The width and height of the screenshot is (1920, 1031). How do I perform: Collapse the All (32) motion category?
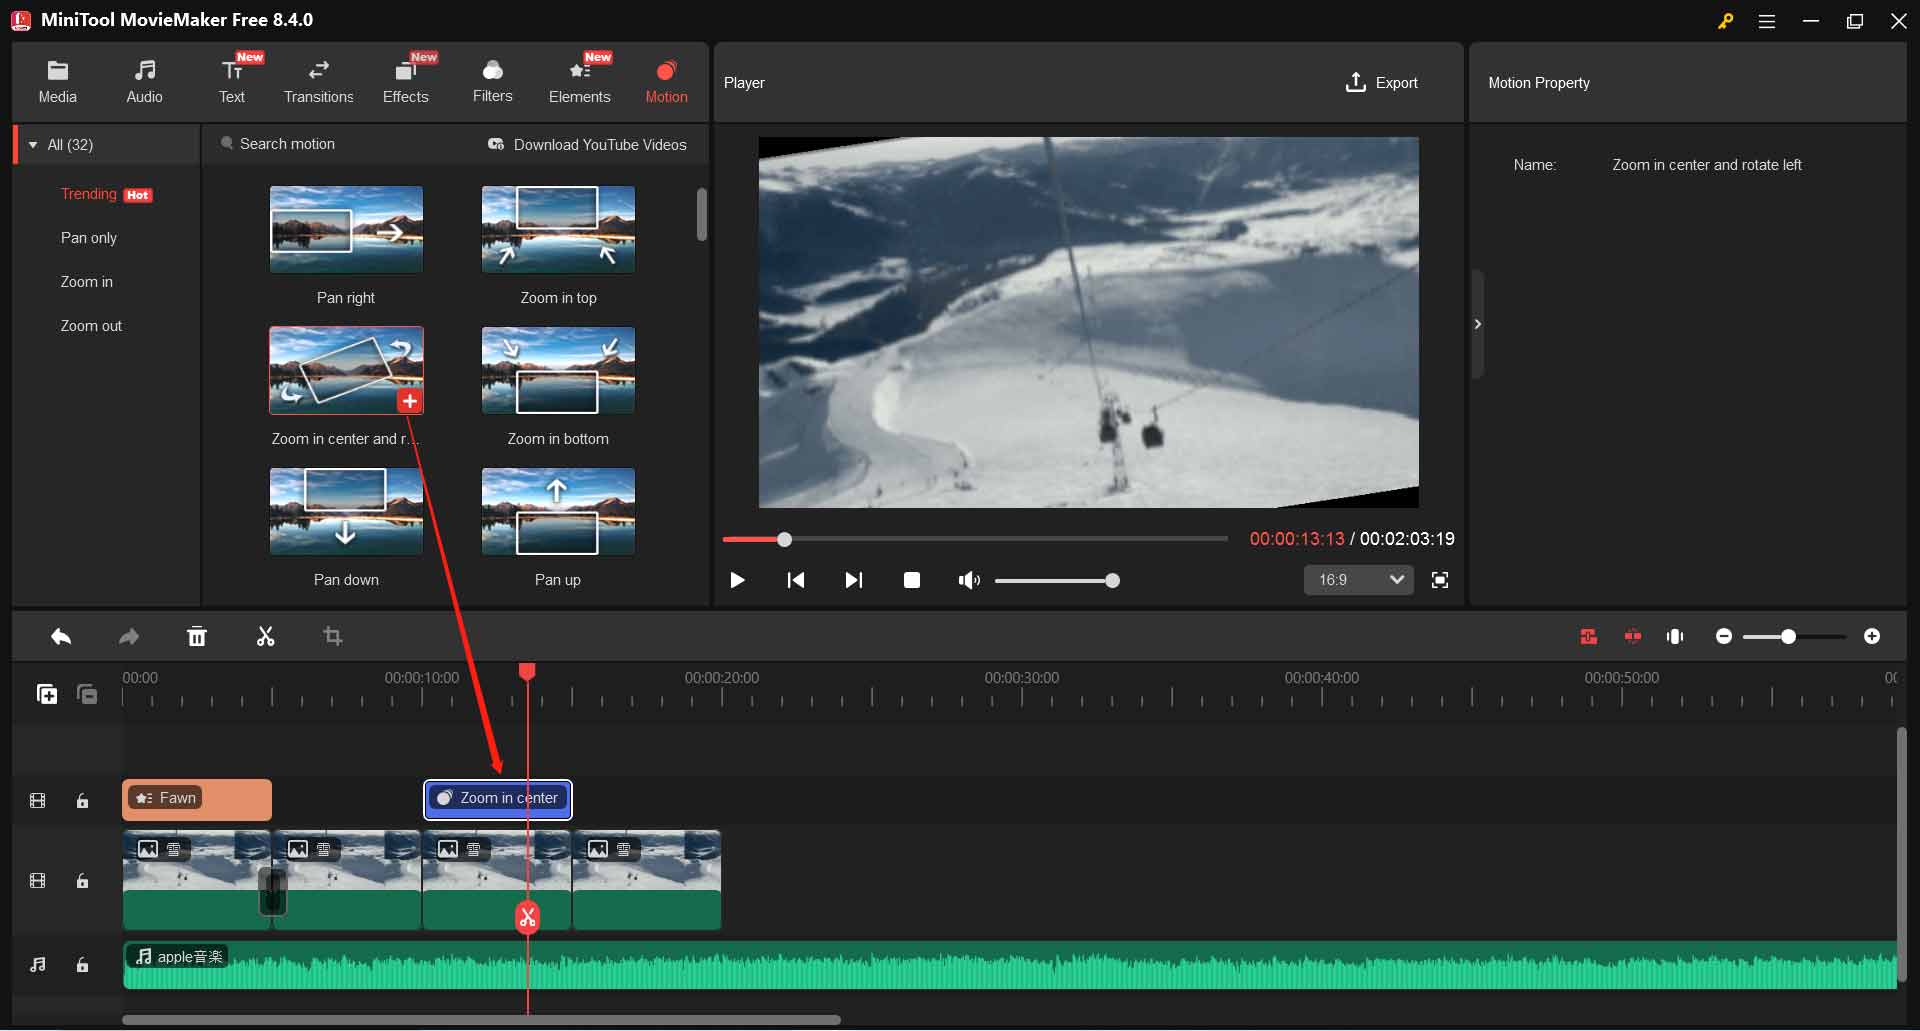click(34, 144)
